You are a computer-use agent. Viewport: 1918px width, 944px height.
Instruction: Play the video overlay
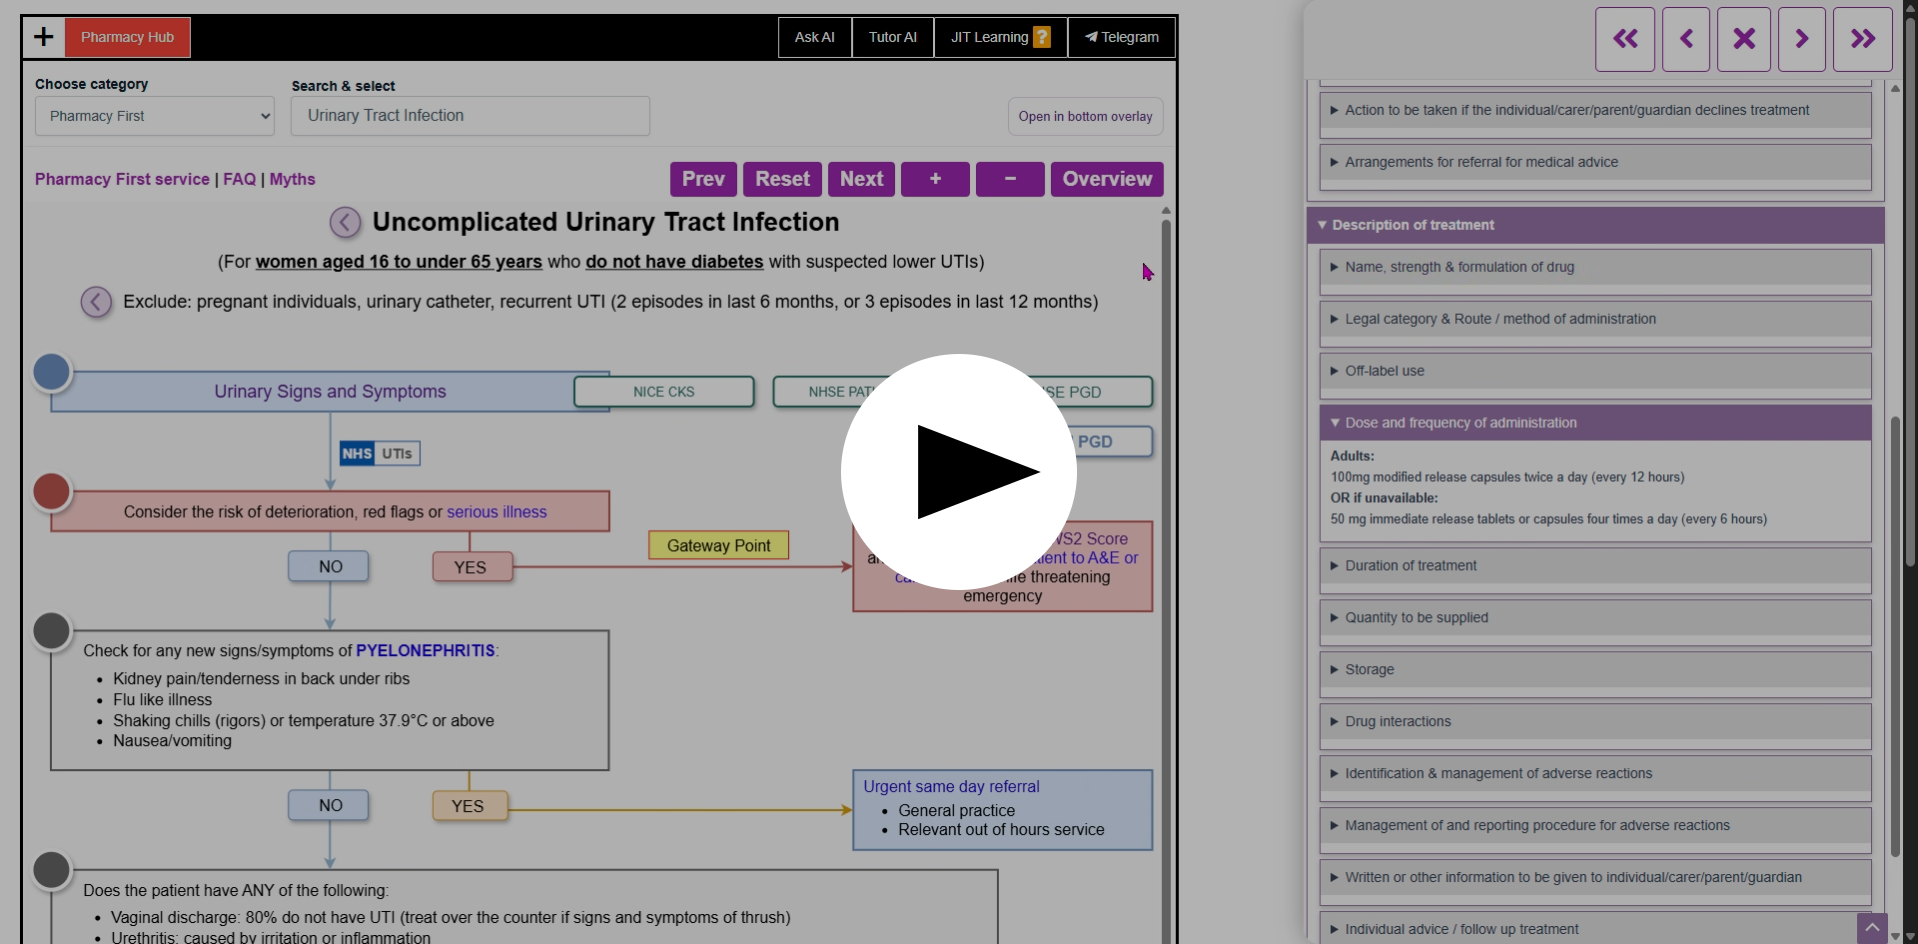(x=958, y=471)
